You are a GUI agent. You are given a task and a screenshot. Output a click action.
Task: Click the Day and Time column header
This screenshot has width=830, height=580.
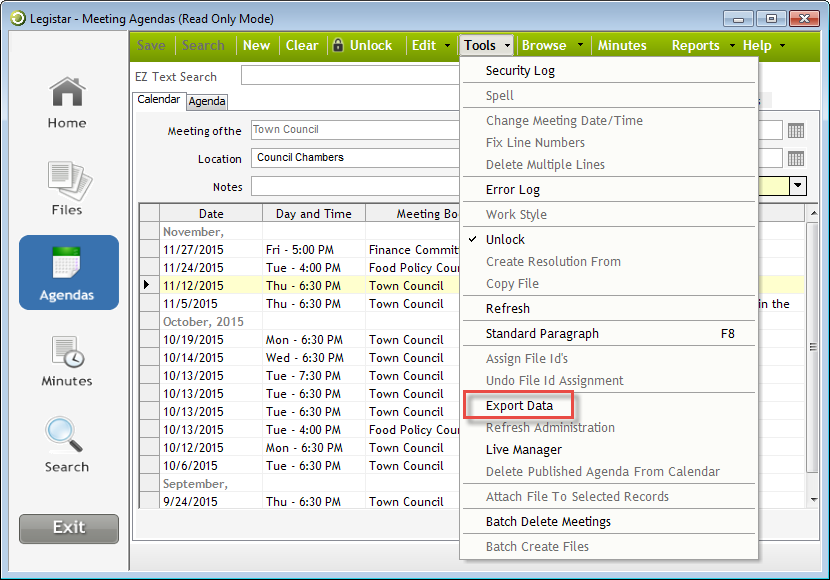point(313,213)
